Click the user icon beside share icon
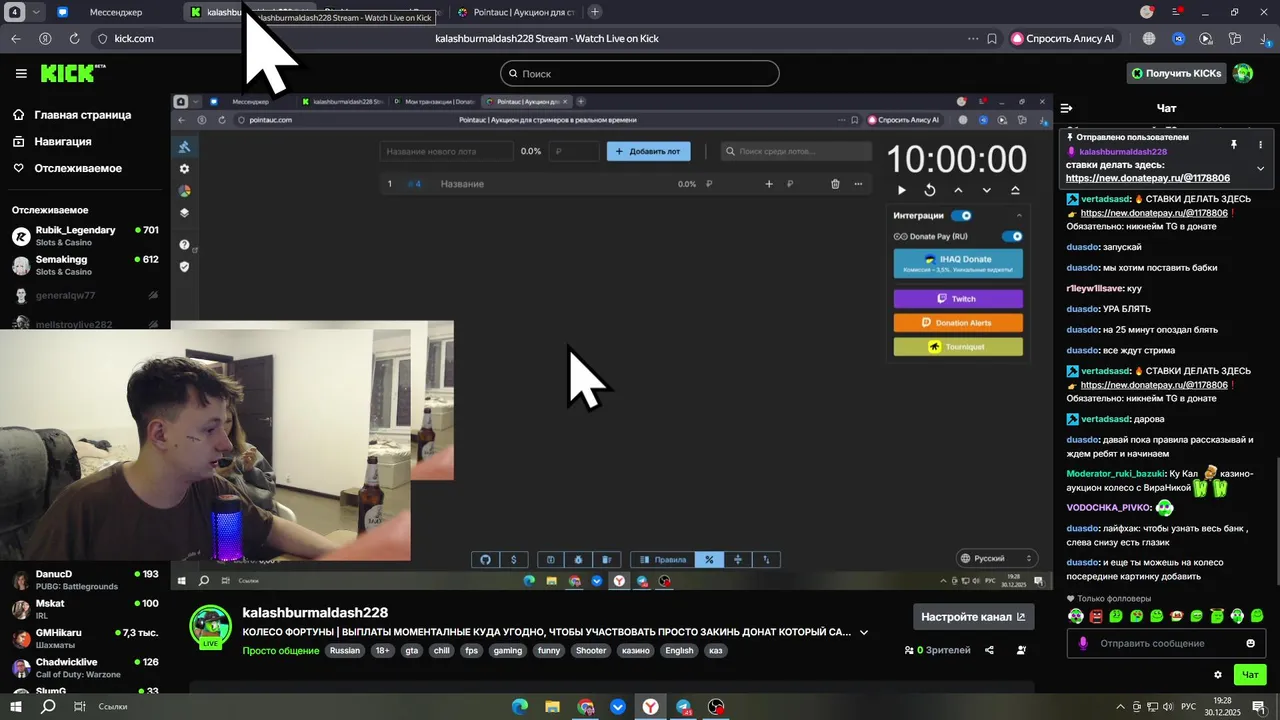1280x720 pixels. pyautogui.click(x=1021, y=650)
